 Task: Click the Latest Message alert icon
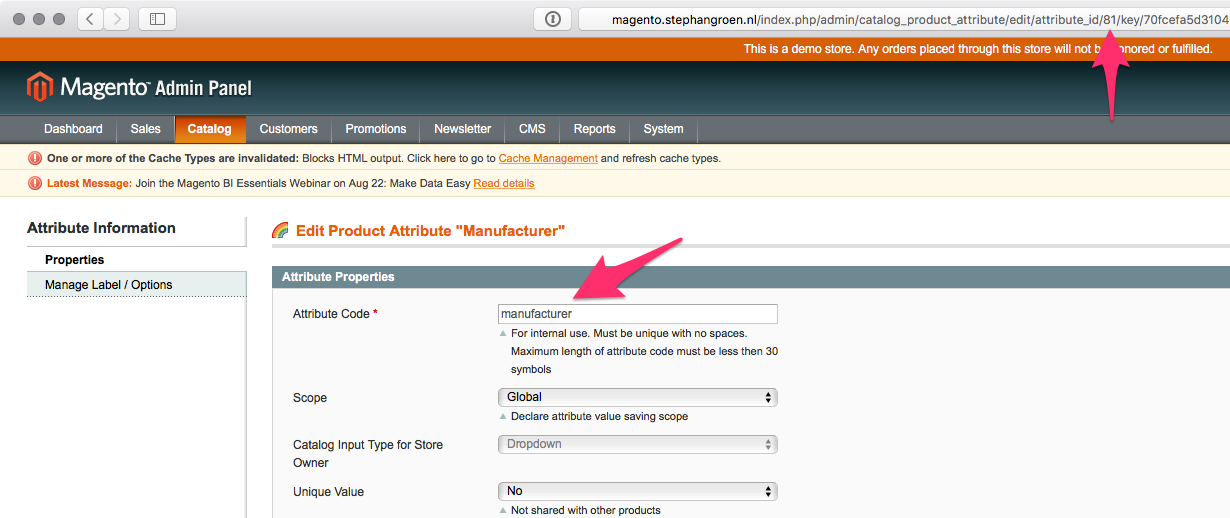tap(35, 183)
